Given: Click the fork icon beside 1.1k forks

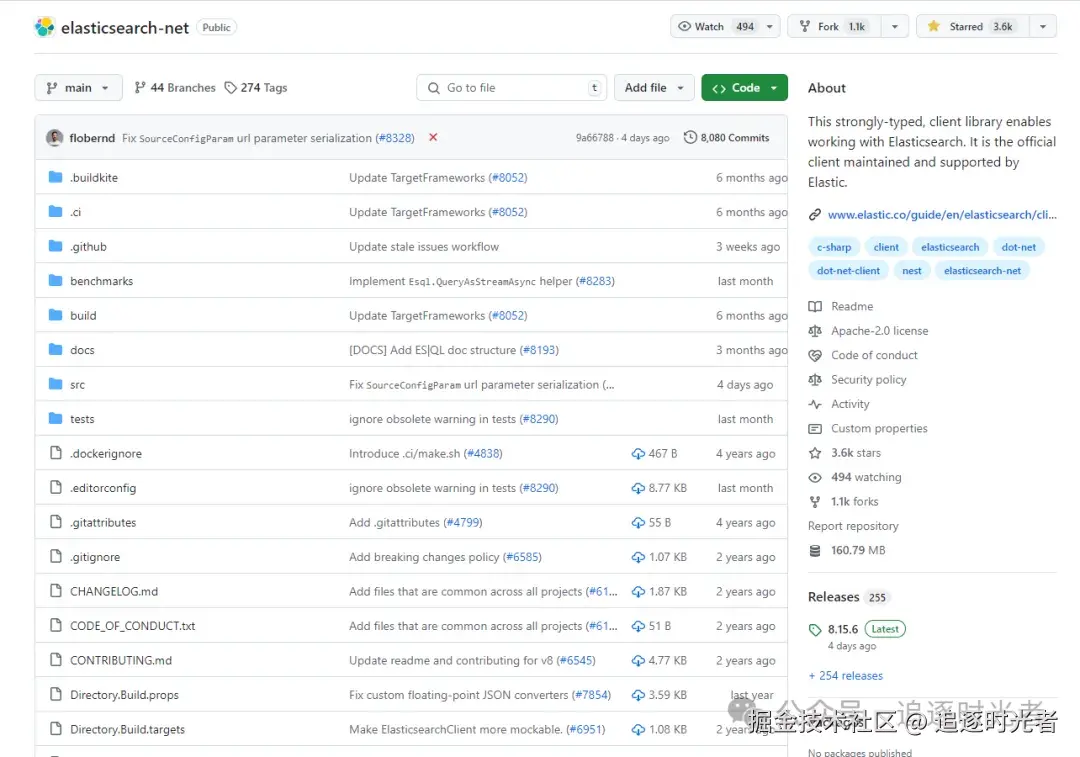Looking at the screenshot, I should (815, 501).
